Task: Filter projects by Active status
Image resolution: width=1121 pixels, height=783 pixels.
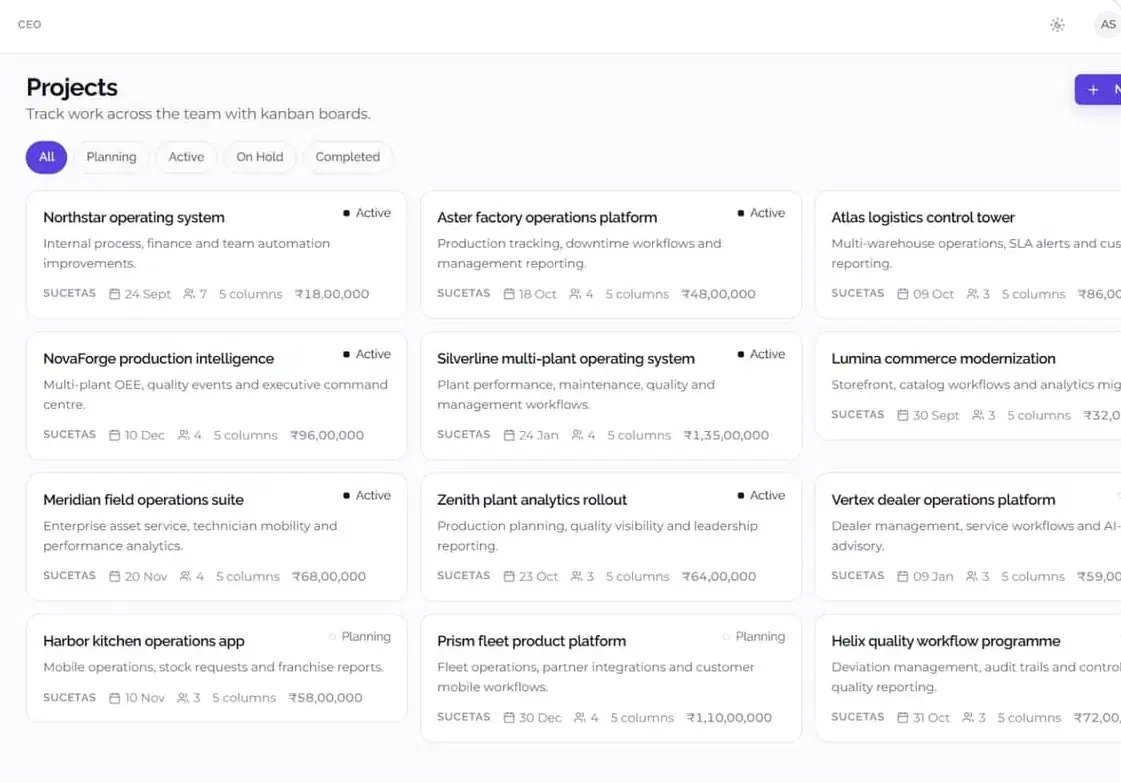Action: coord(186,157)
